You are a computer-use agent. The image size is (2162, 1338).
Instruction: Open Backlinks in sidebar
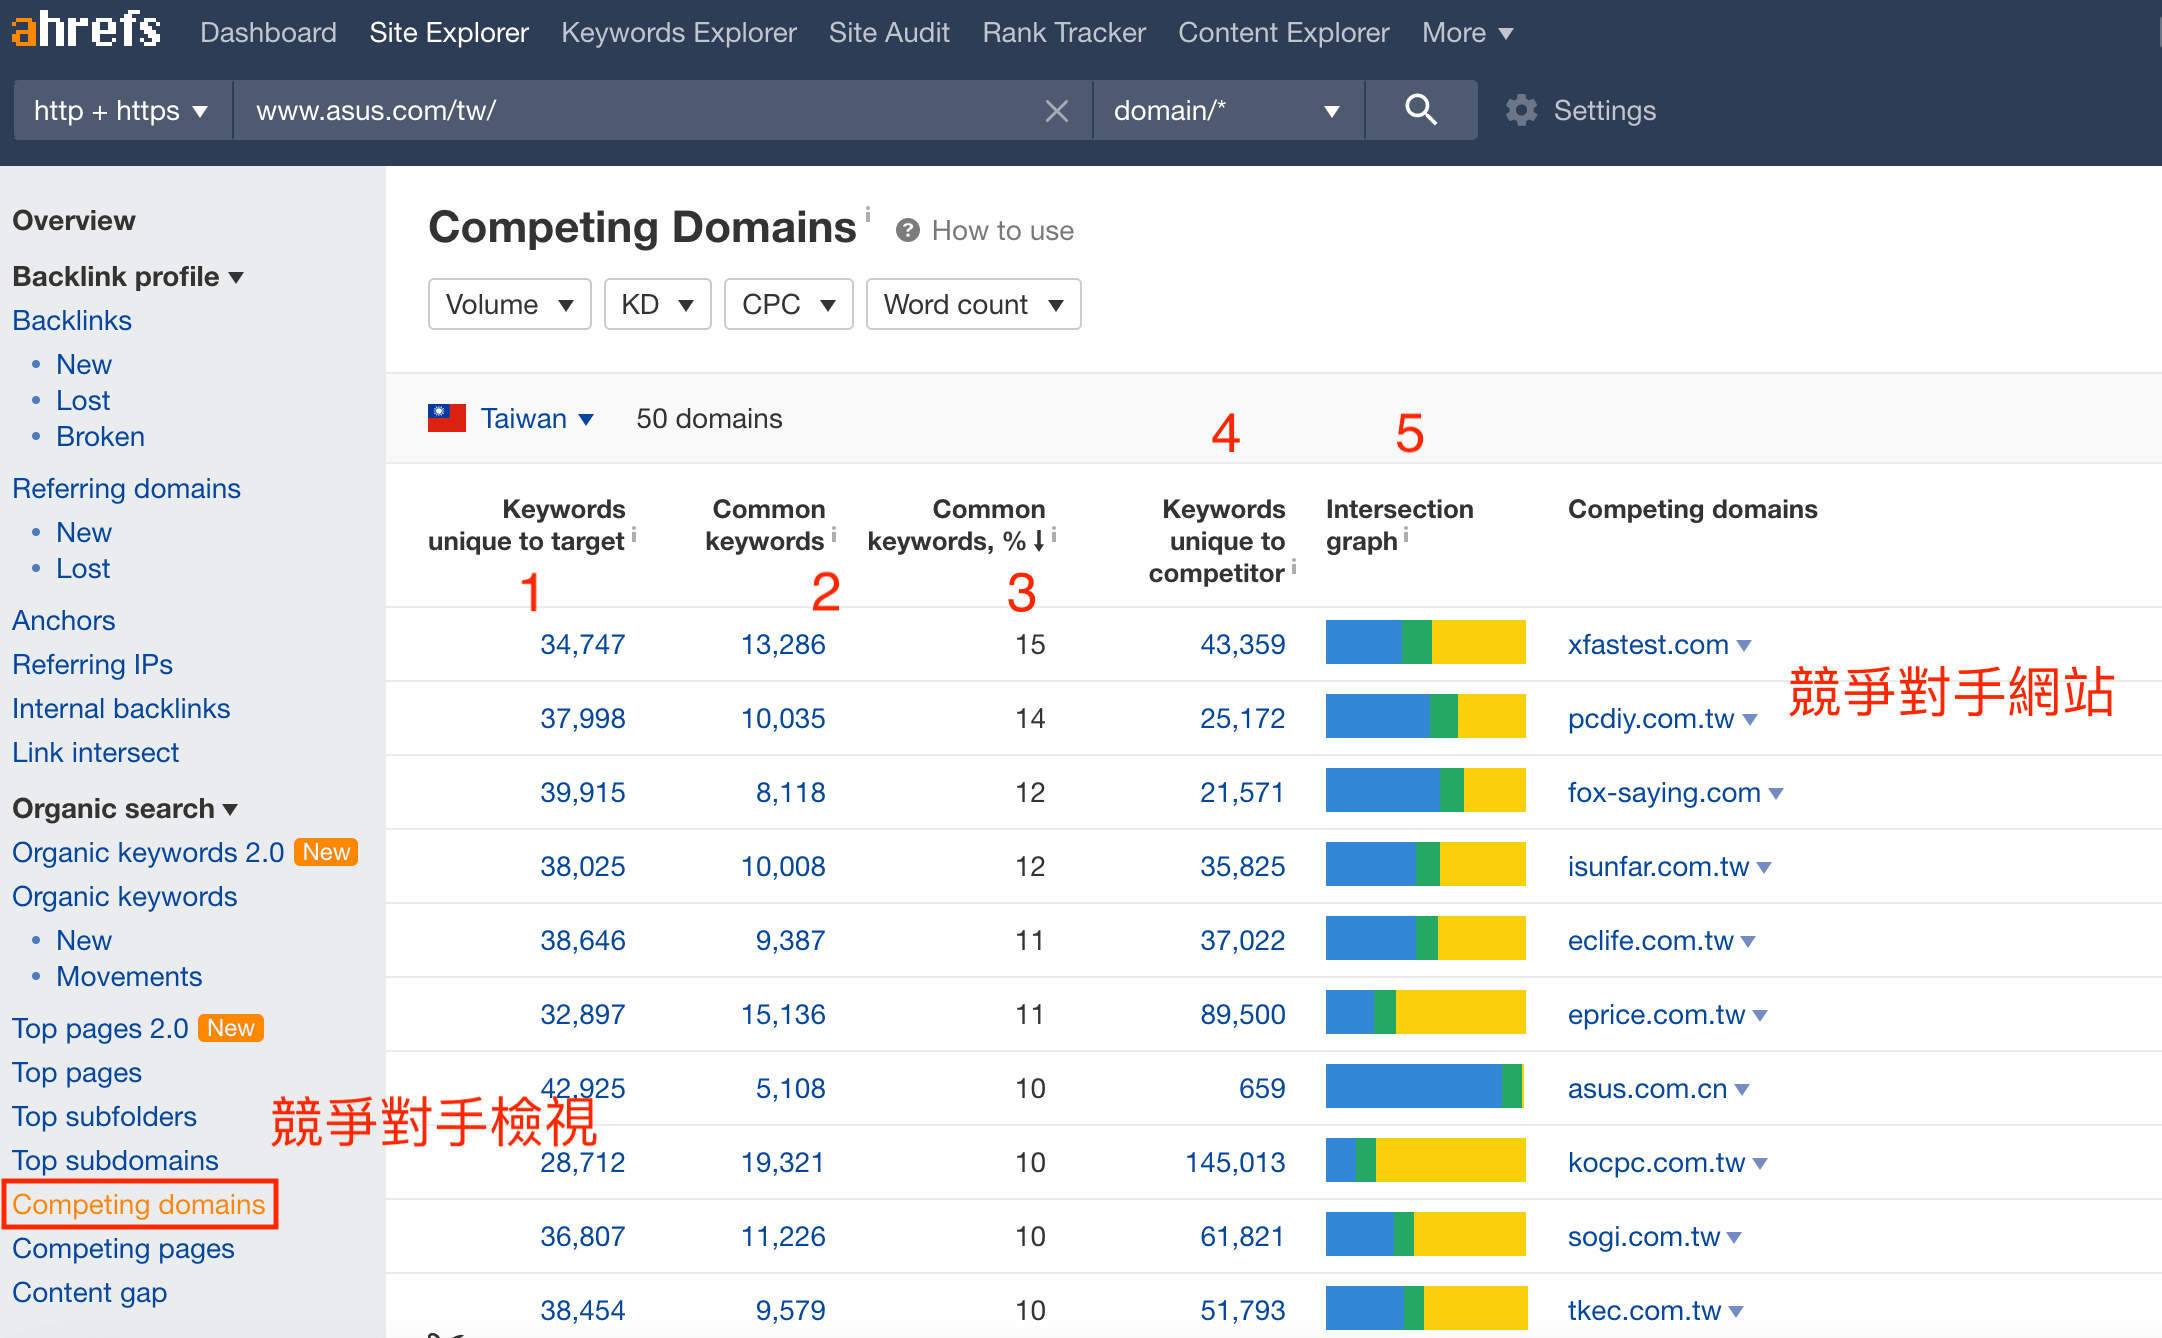(x=72, y=320)
